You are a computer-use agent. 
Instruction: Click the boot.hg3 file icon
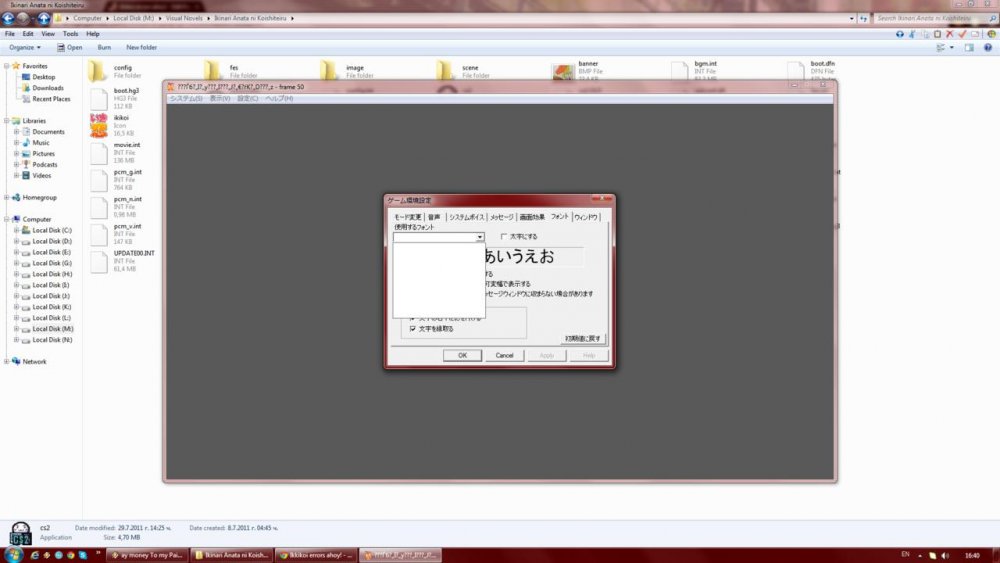(98, 98)
